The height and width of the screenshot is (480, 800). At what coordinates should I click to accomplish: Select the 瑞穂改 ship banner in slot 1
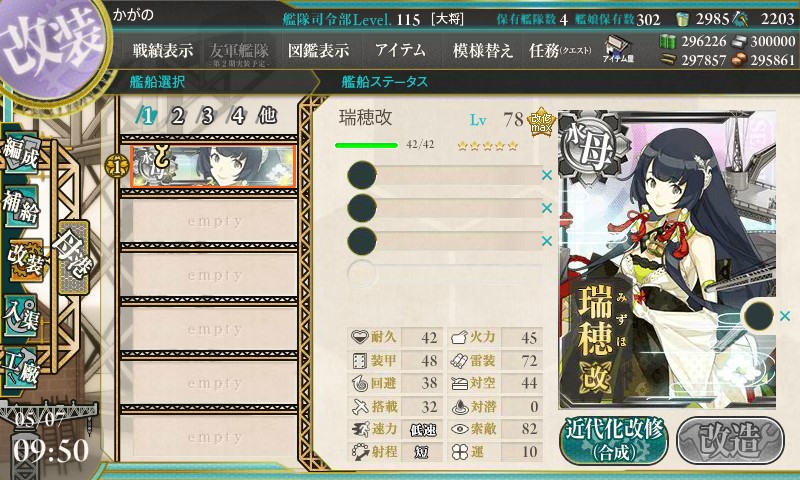[213, 166]
